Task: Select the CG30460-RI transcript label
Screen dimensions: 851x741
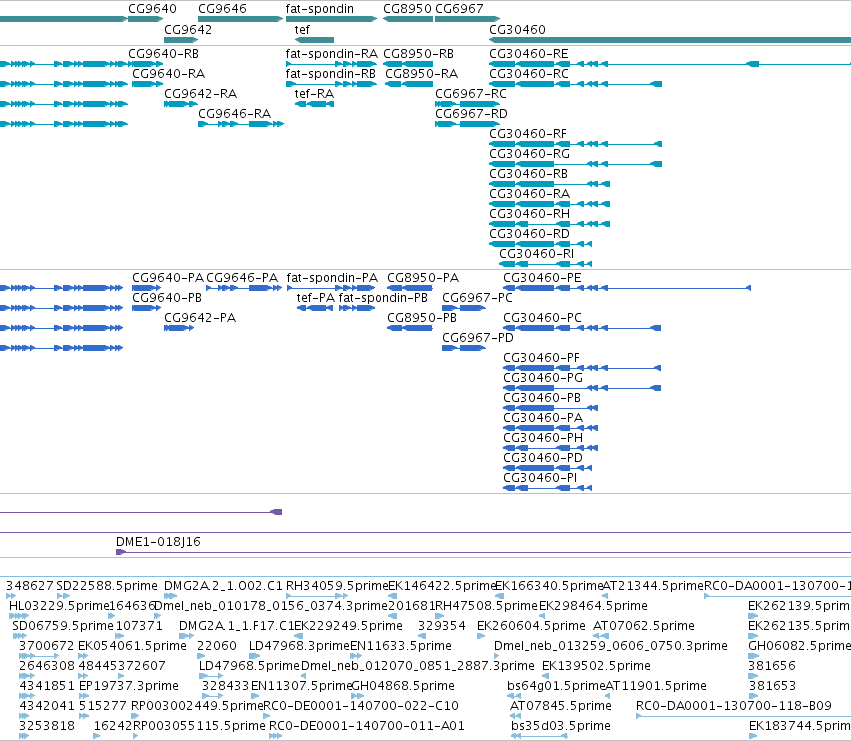Action: click(x=537, y=255)
